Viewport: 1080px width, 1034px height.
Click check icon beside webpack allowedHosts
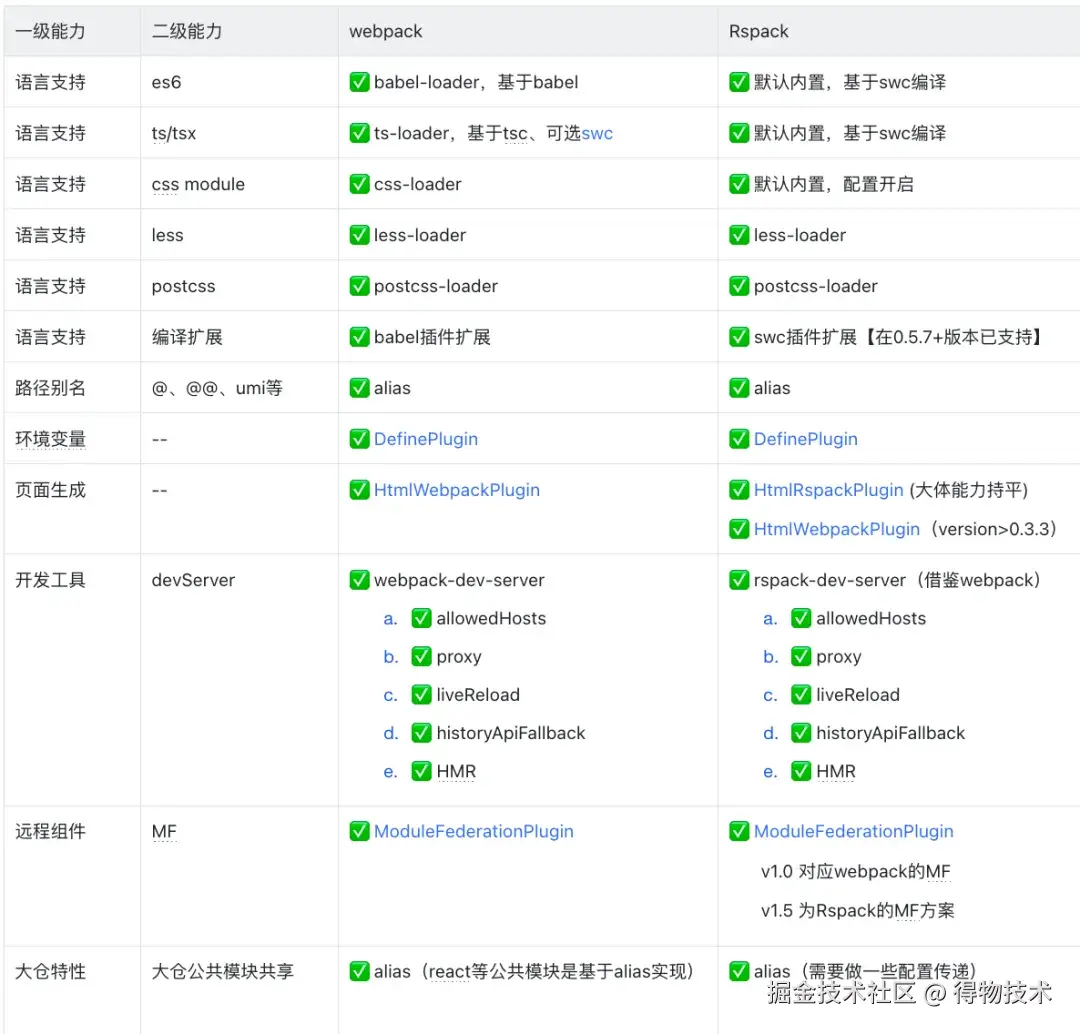click(x=422, y=618)
